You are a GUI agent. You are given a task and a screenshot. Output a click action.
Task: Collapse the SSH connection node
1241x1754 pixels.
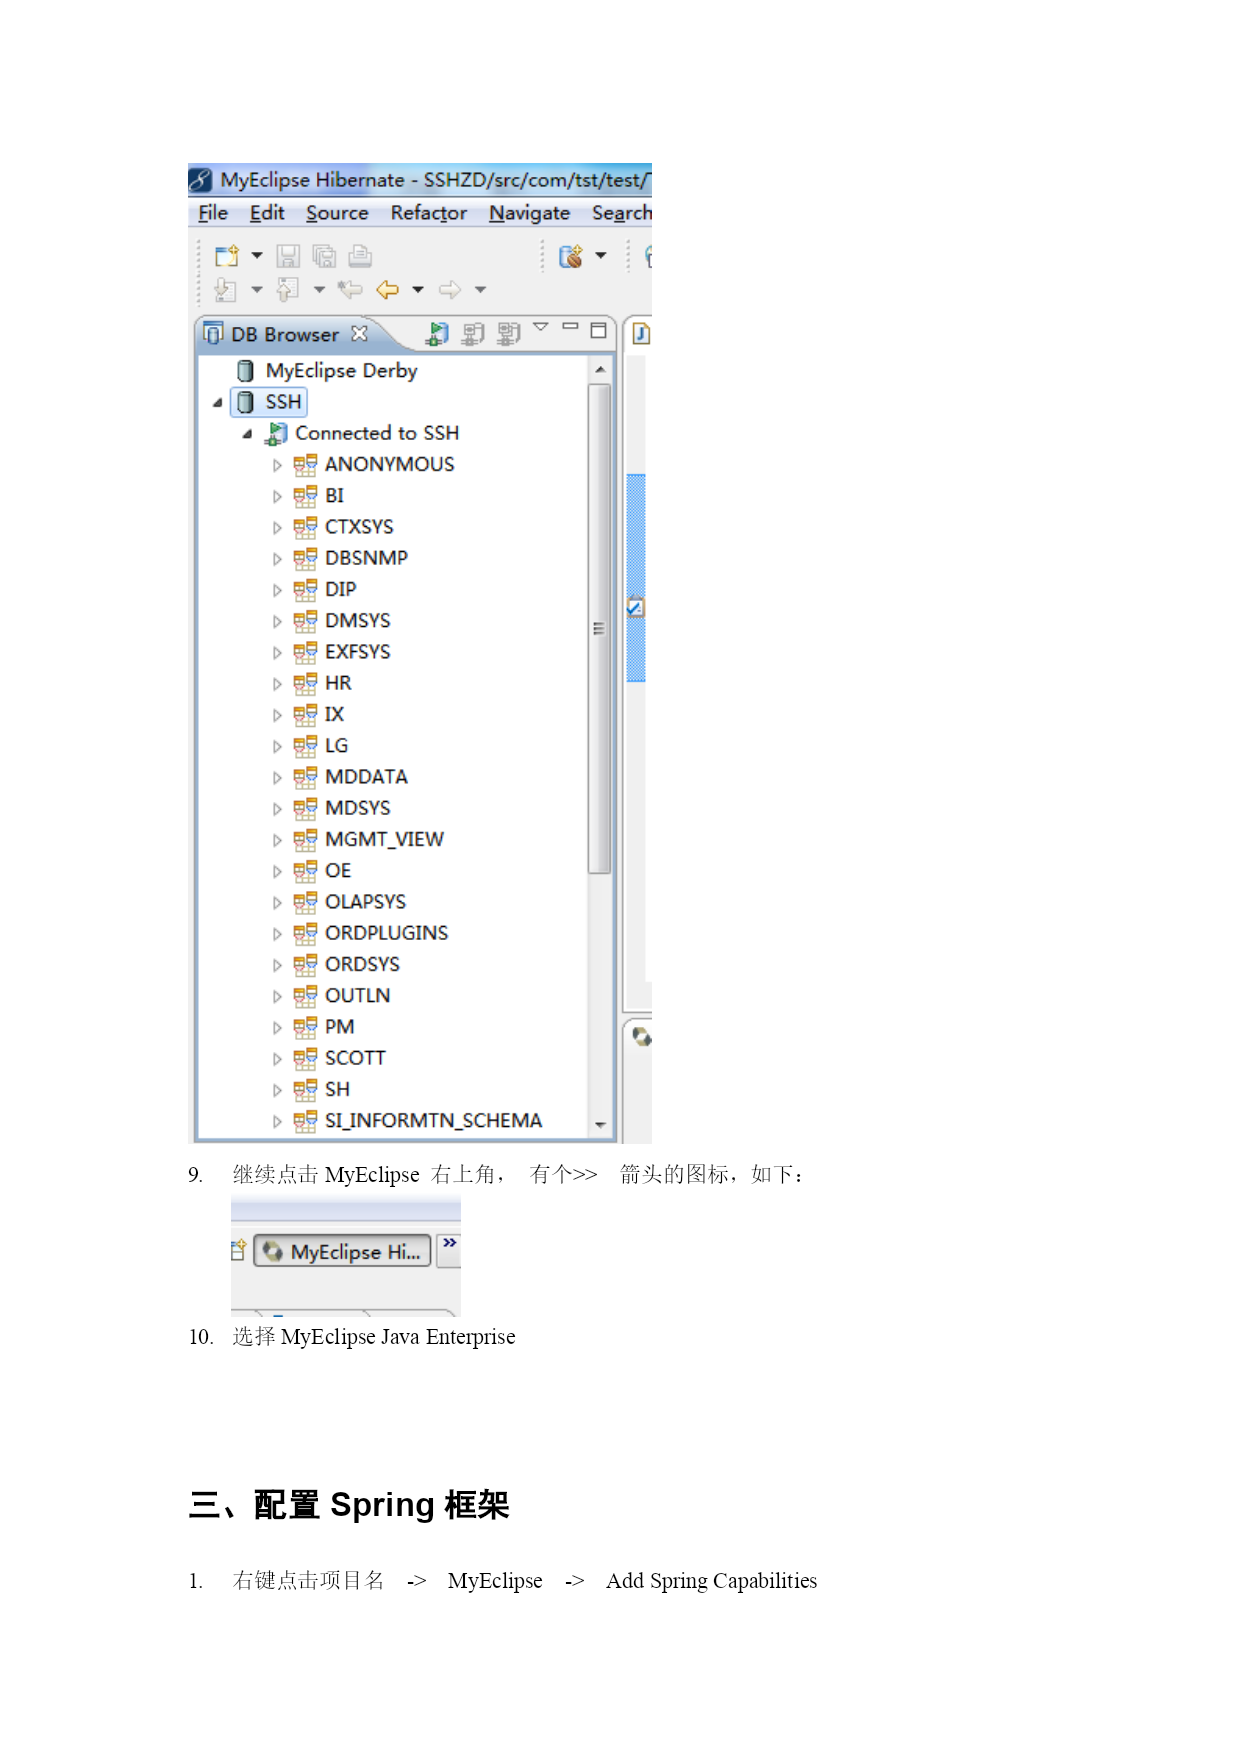click(218, 403)
